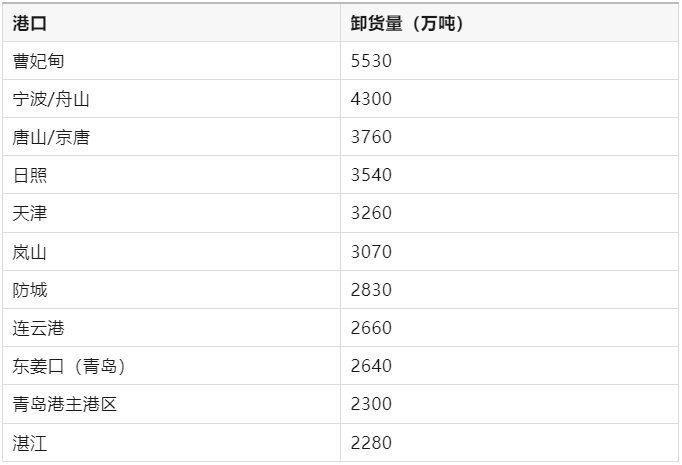The height and width of the screenshot is (465, 682).
Task: Click the 港口 column header
Action: (171, 23)
